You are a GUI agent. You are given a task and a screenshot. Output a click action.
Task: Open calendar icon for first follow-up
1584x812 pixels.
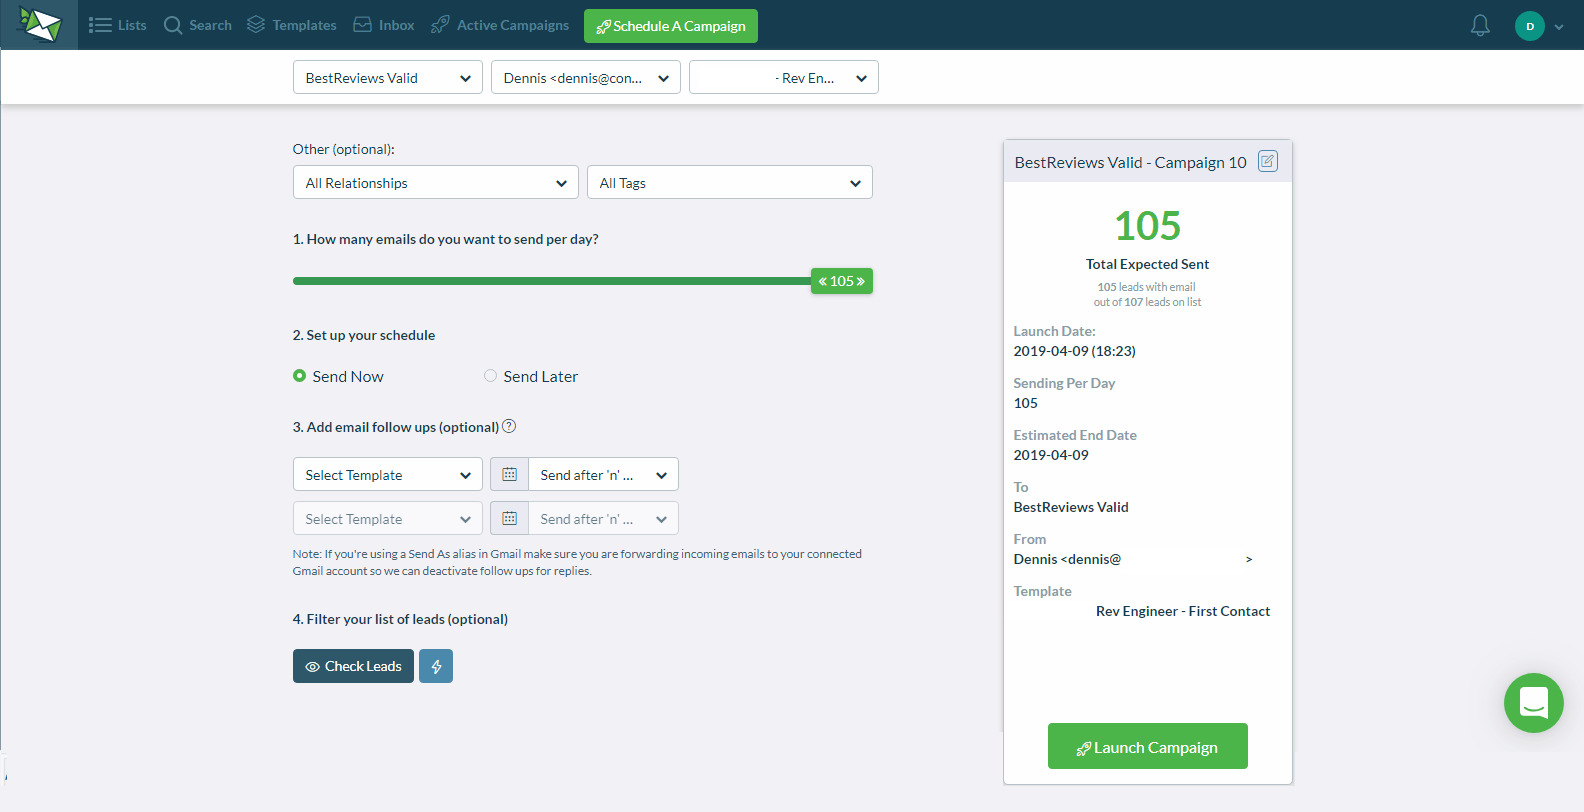point(509,474)
